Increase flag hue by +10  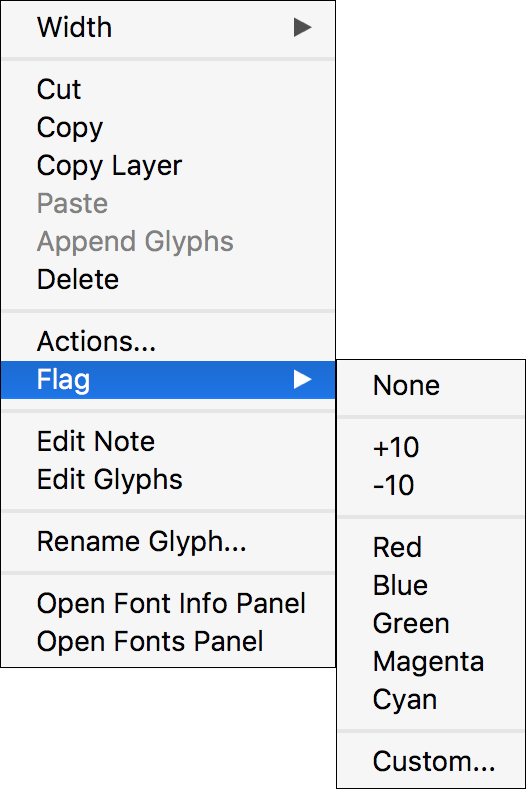click(431, 447)
